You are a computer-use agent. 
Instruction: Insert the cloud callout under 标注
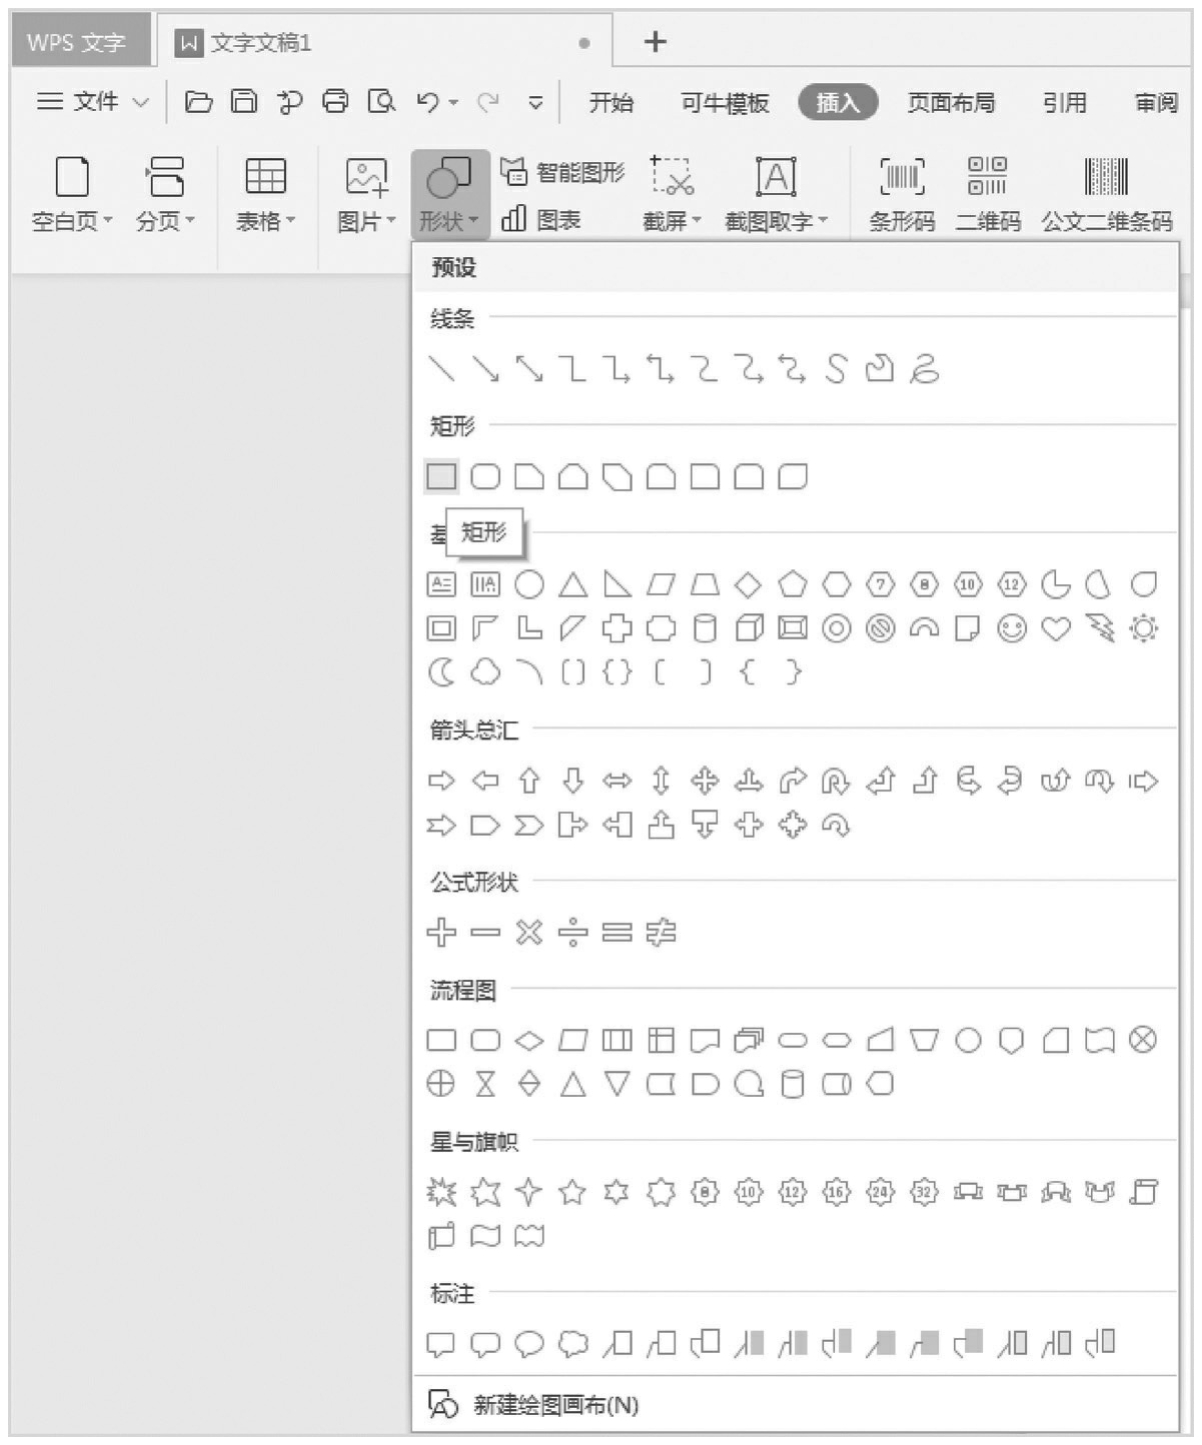point(573,1343)
